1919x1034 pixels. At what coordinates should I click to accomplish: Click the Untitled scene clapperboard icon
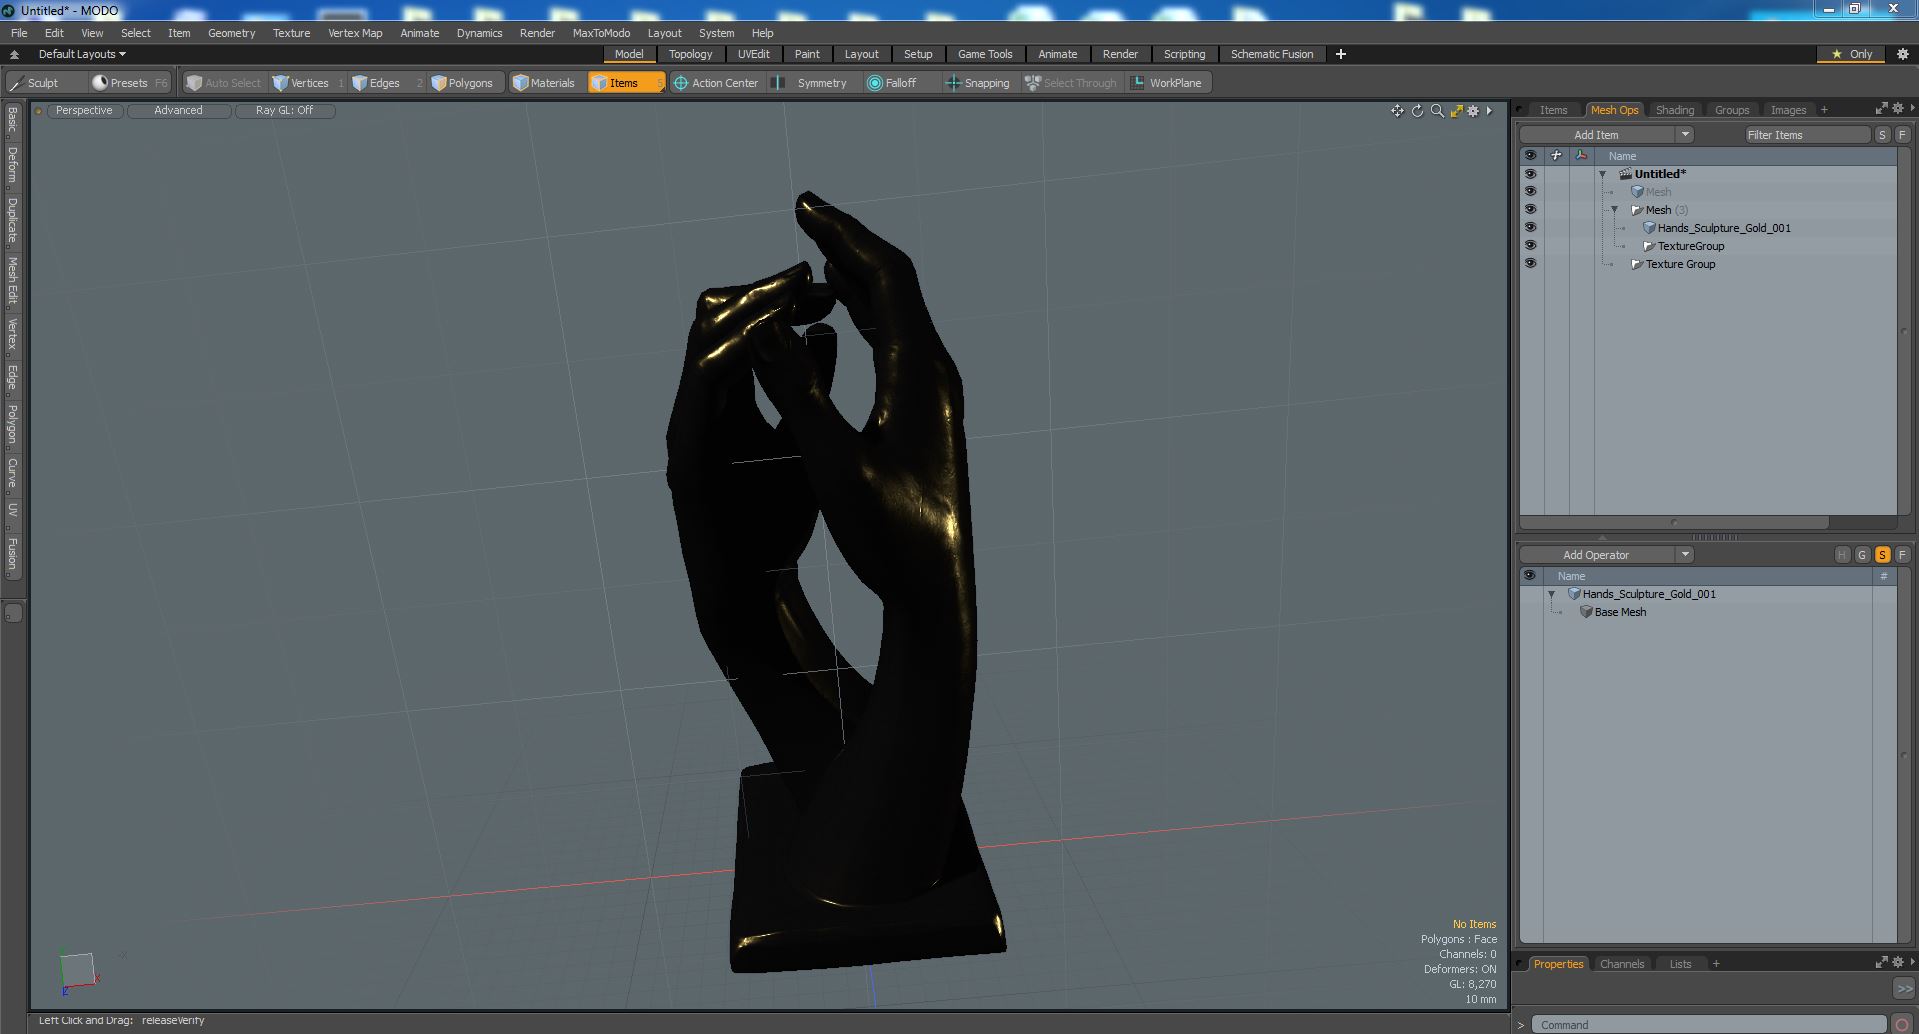coord(1625,174)
